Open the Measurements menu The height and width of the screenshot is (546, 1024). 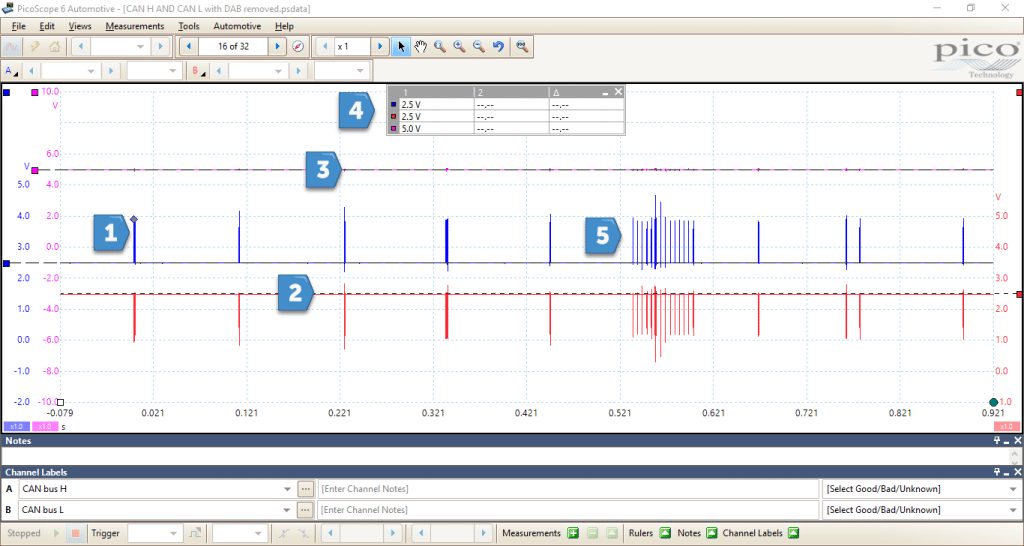[x=135, y=26]
